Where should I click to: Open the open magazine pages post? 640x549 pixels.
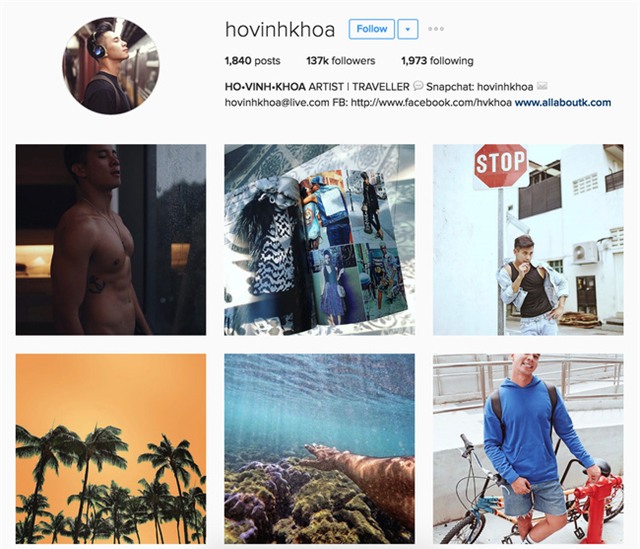tap(319, 240)
